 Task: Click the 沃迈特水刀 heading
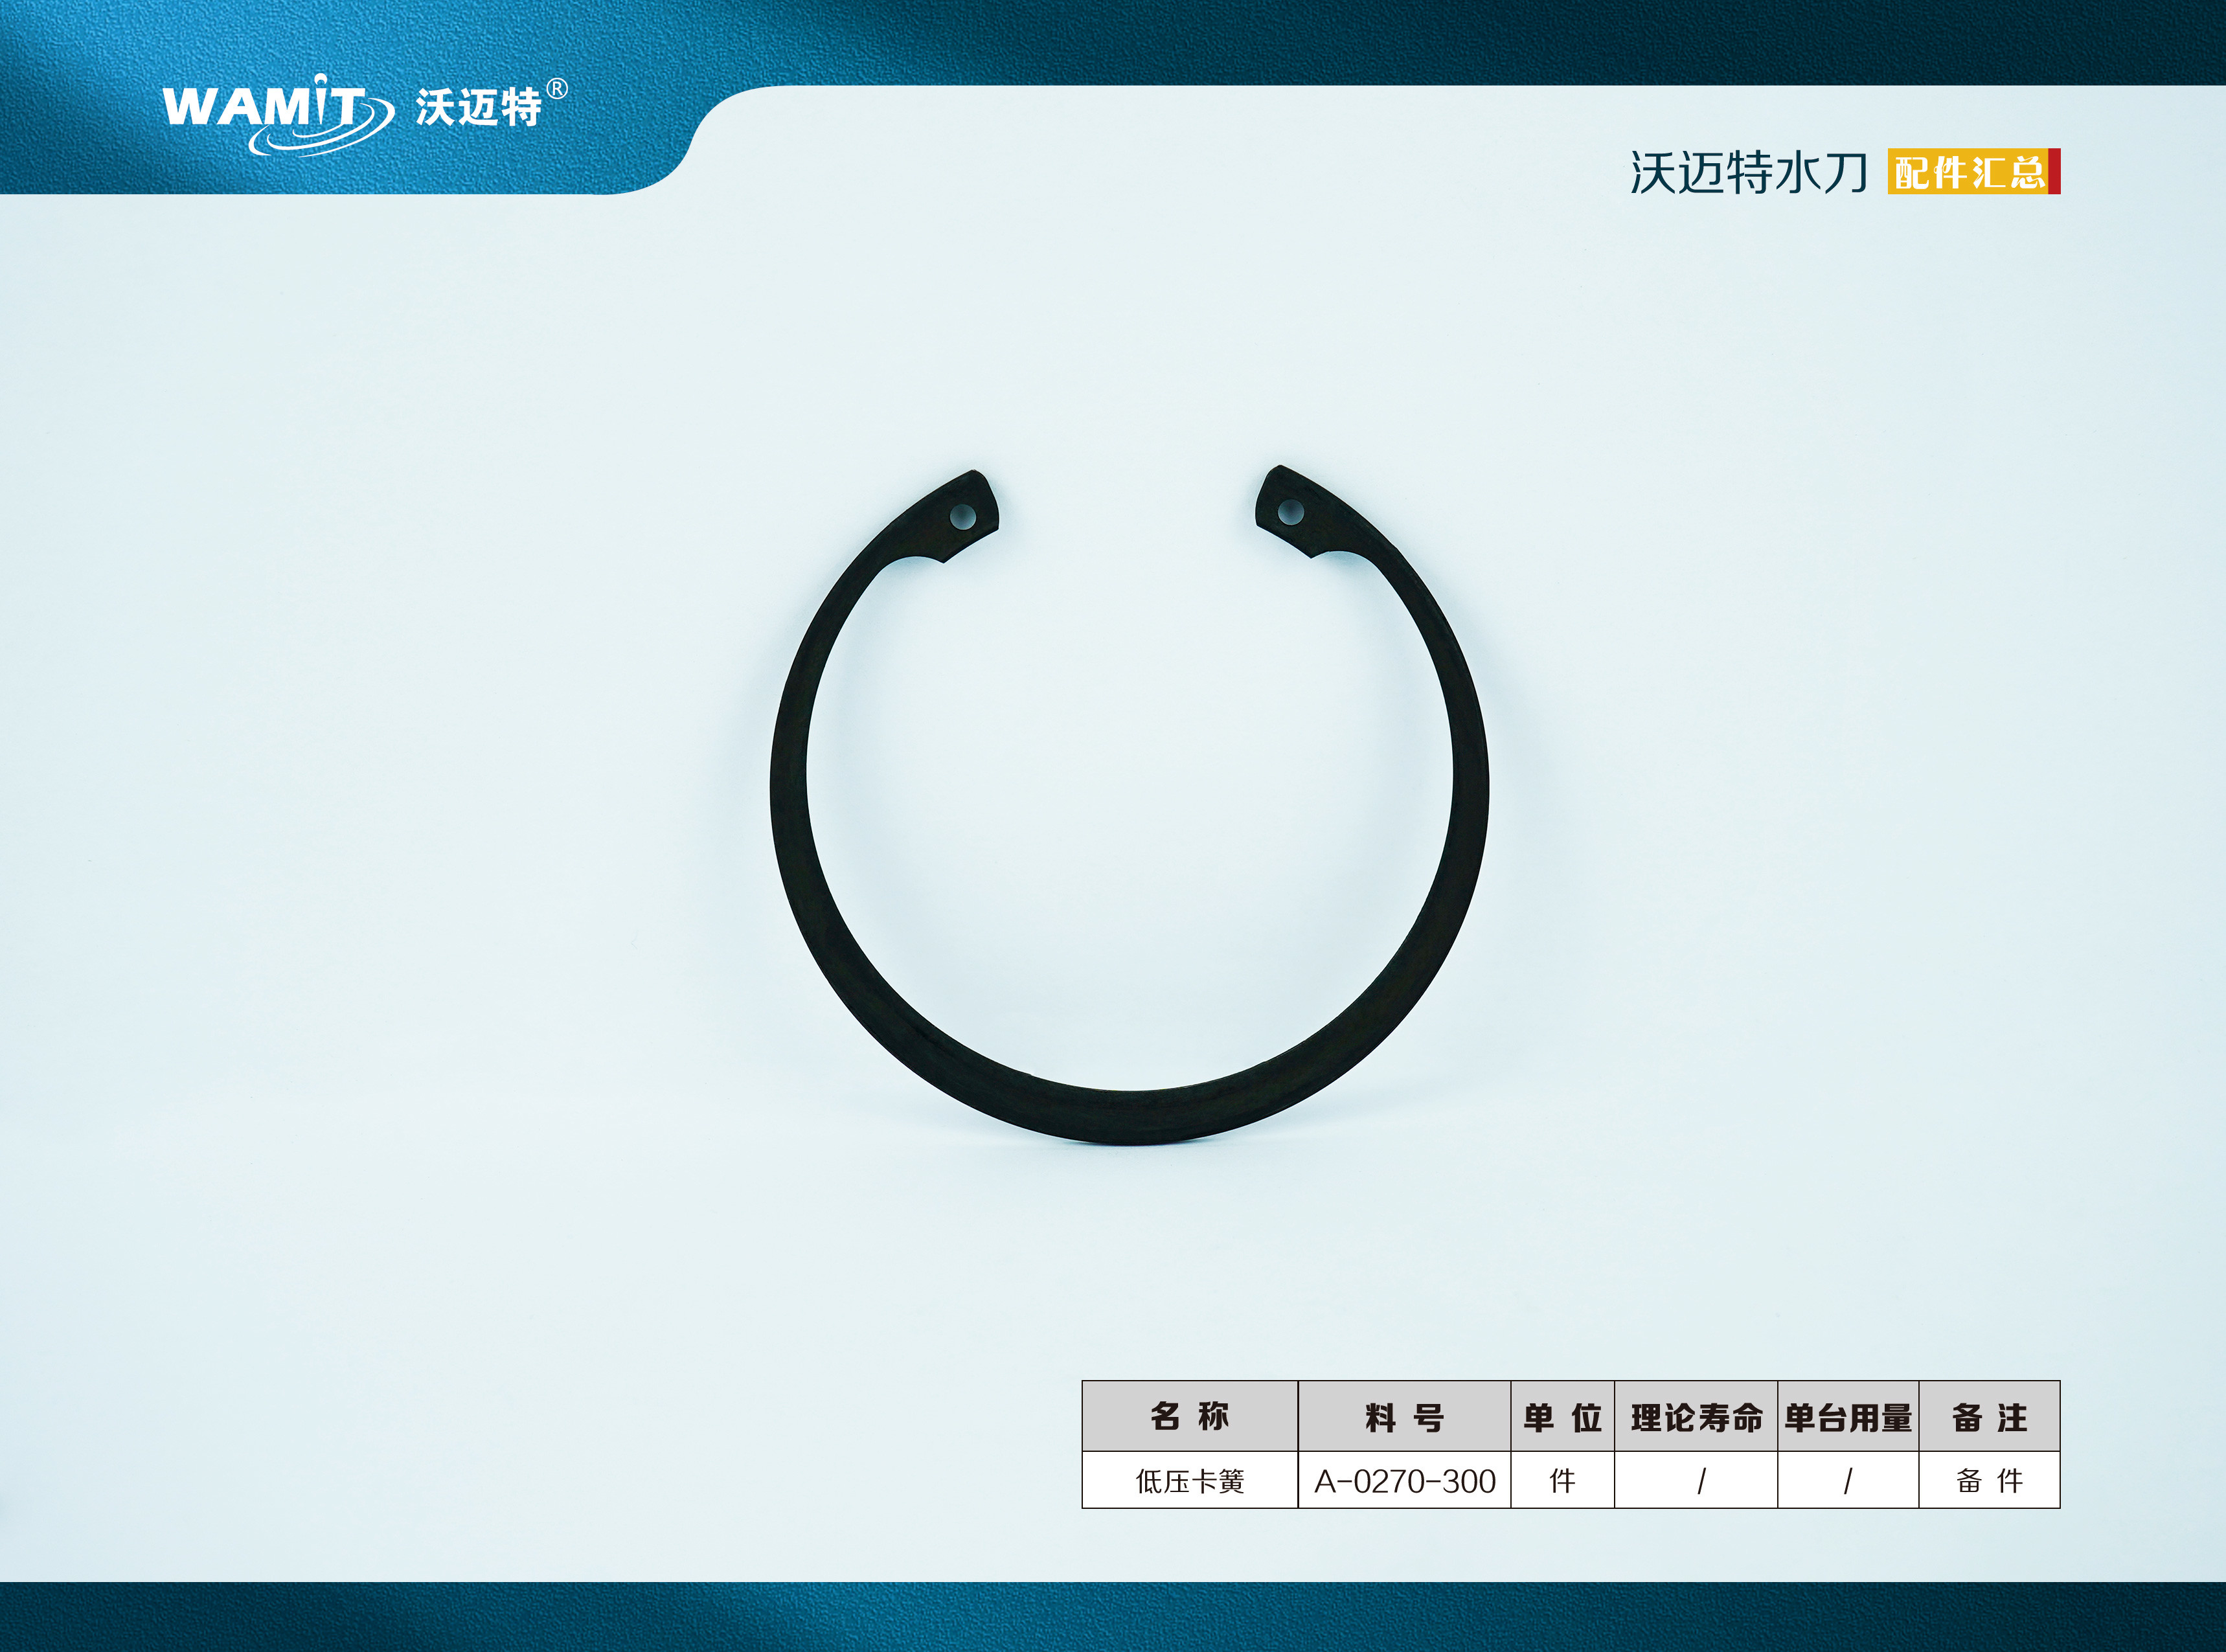(1749, 172)
